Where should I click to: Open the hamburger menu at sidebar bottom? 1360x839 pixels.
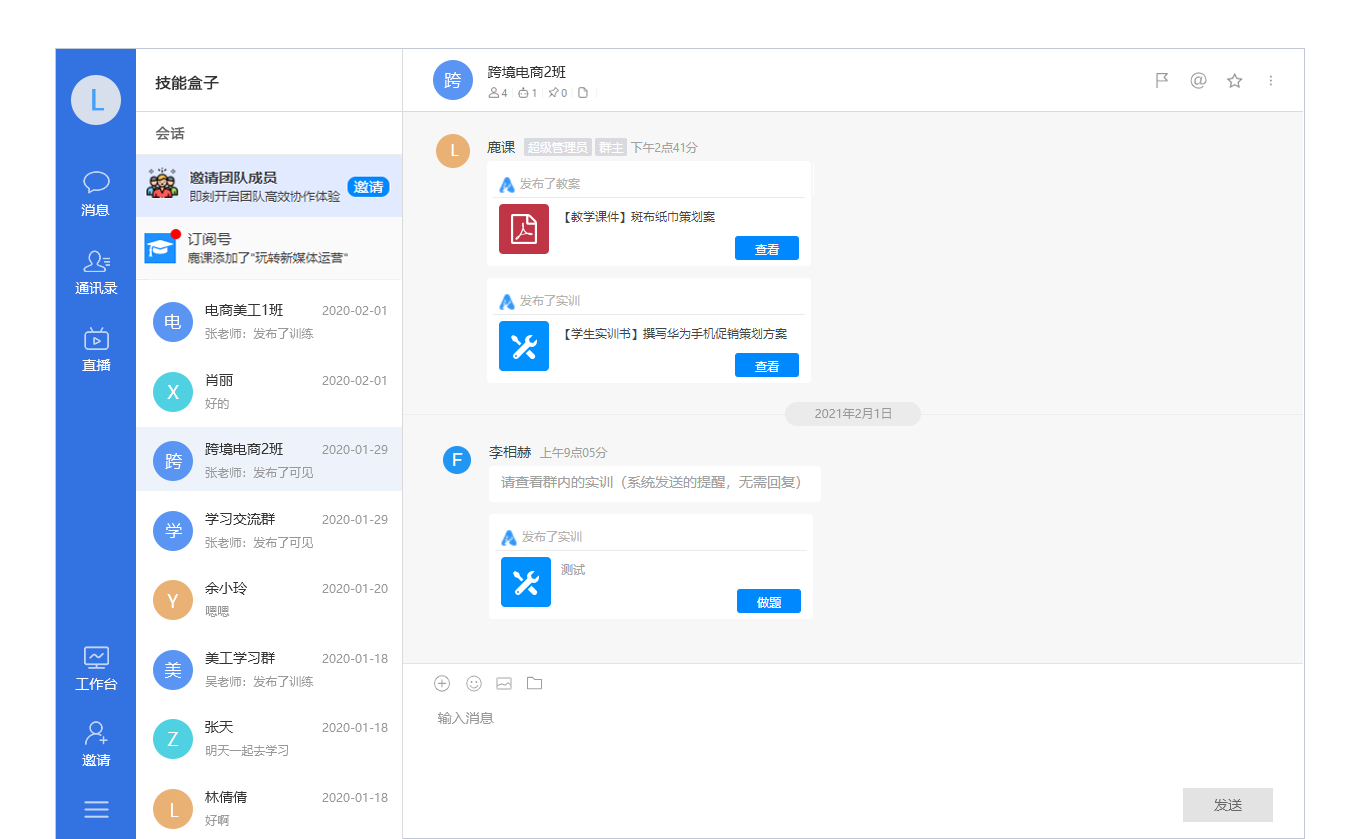[96, 810]
